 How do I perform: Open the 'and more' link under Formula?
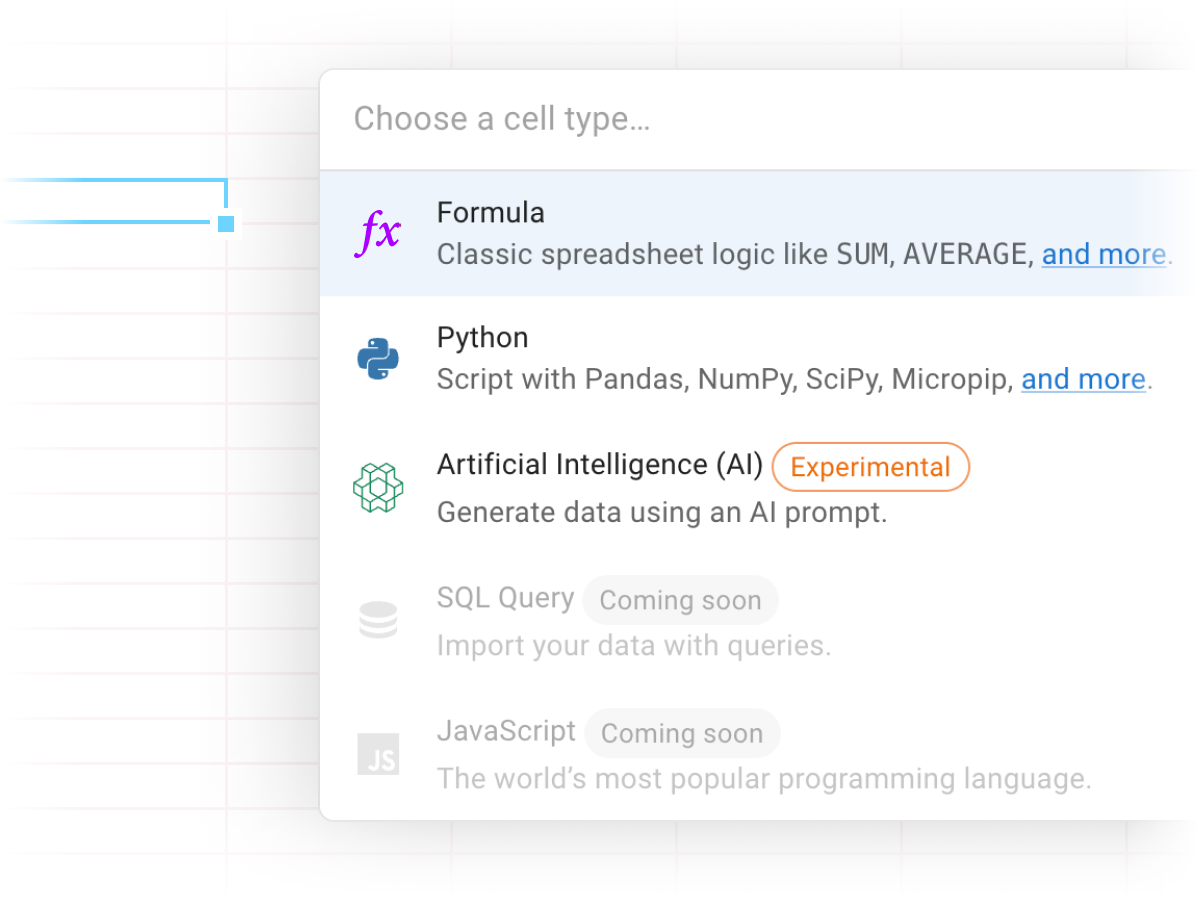1104,254
